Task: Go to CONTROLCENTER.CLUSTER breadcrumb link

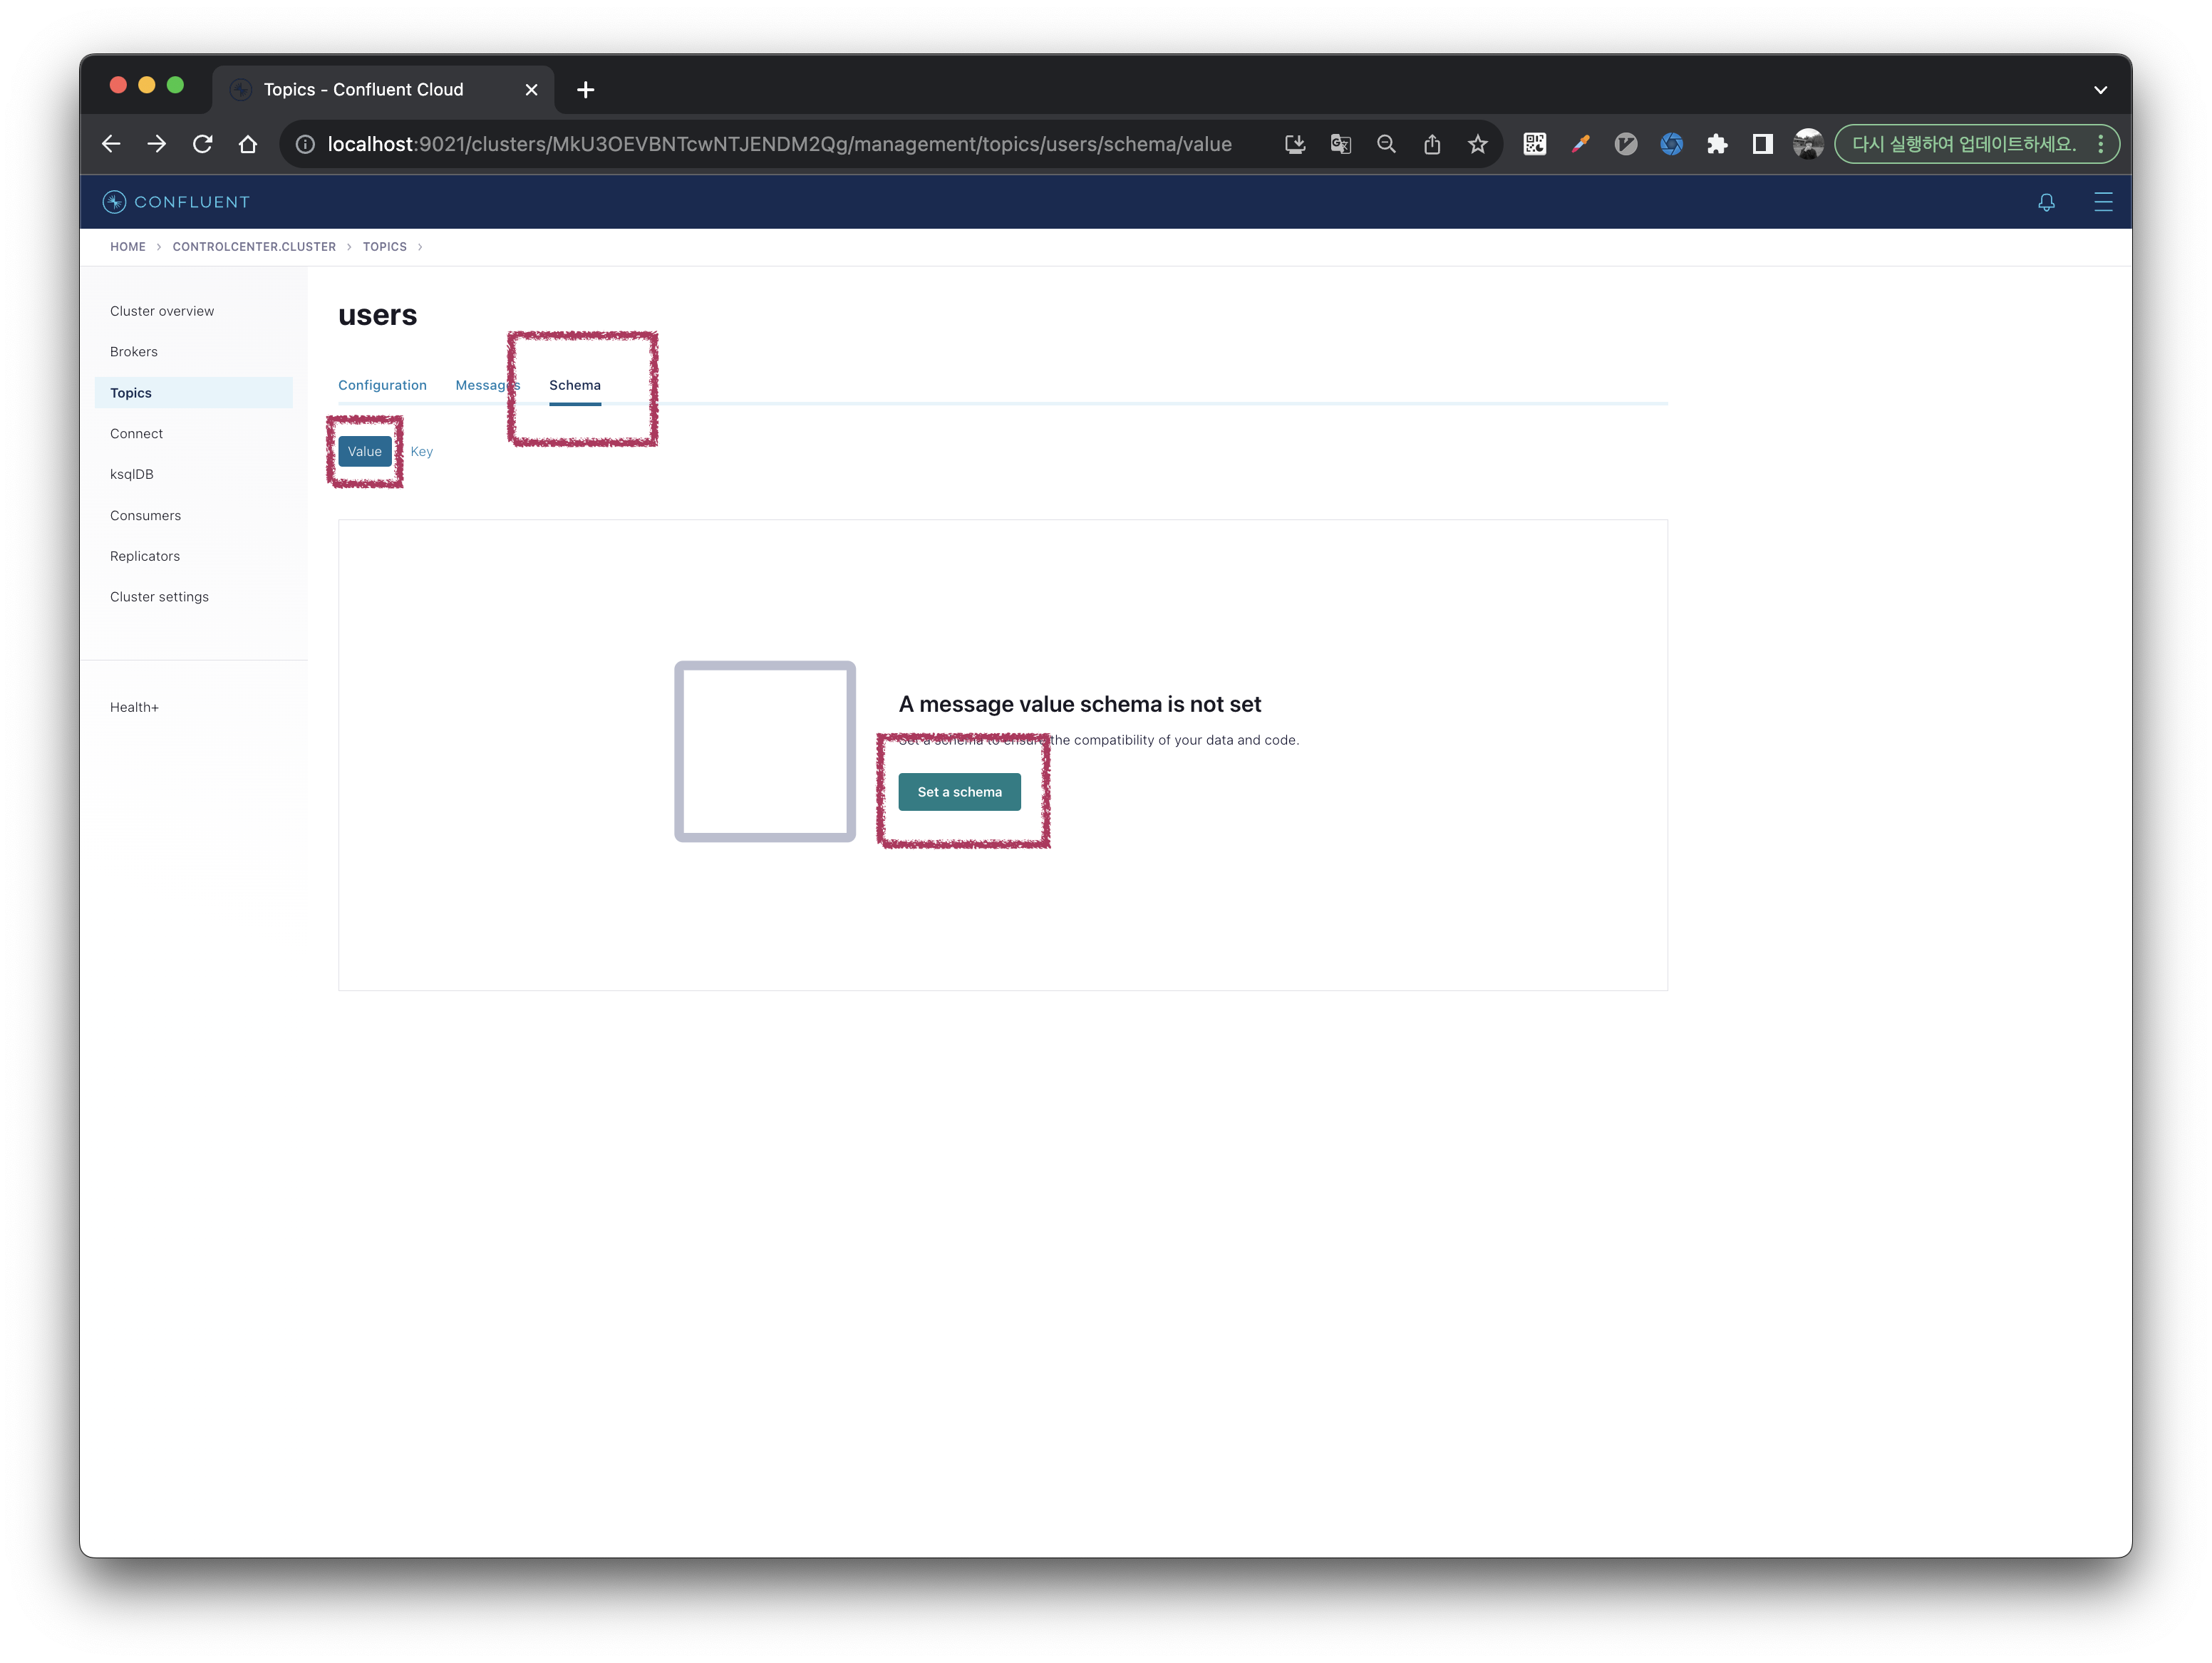Action: point(254,247)
